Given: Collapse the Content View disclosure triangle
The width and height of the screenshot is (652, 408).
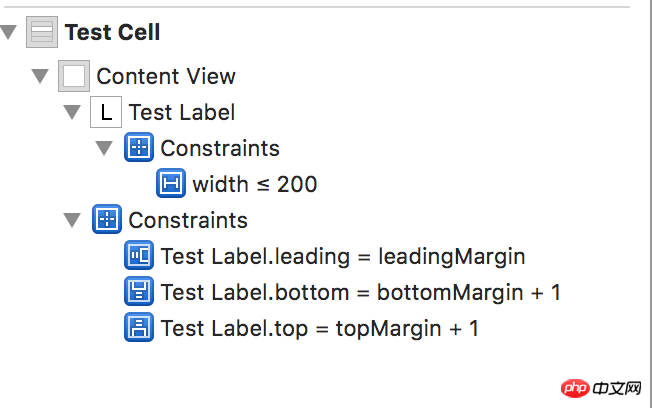Looking at the screenshot, I should (40, 76).
